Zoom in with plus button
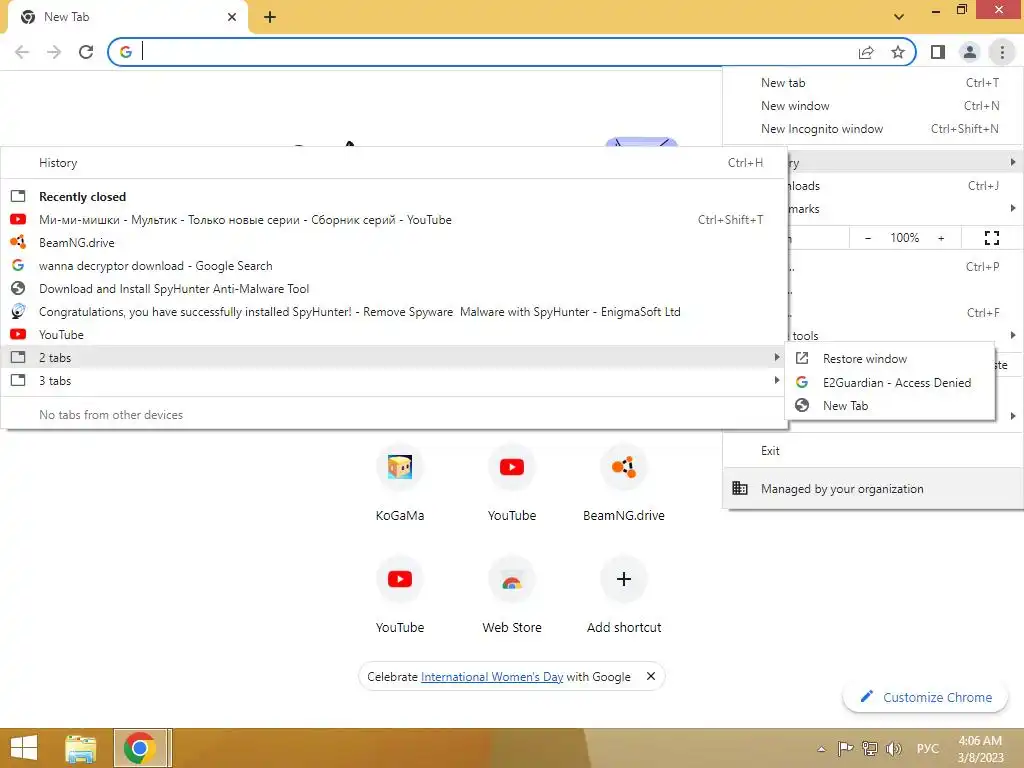Image resolution: width=1024 pixels, height=768 pixels. pos(941,238)
